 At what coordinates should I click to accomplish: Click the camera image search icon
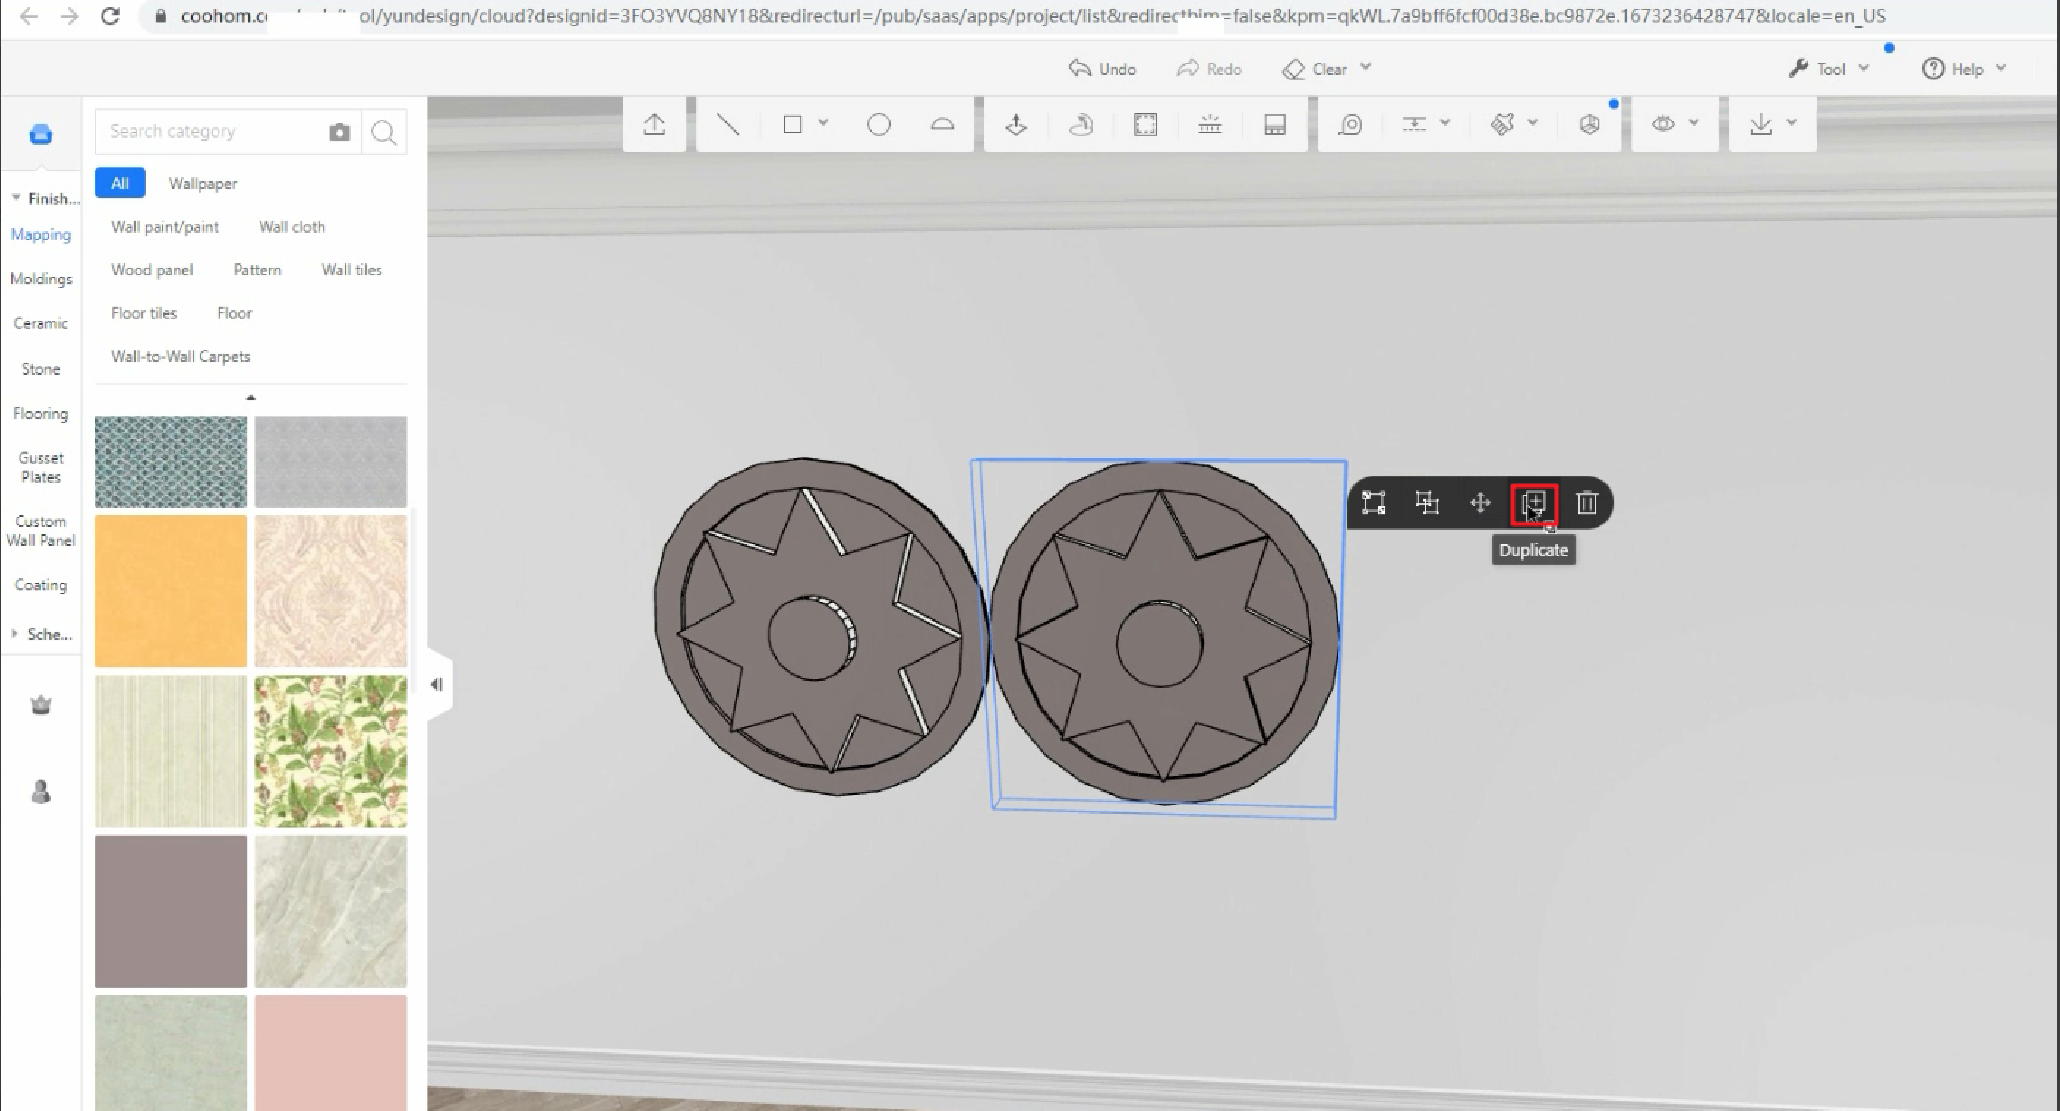point(339,132)
